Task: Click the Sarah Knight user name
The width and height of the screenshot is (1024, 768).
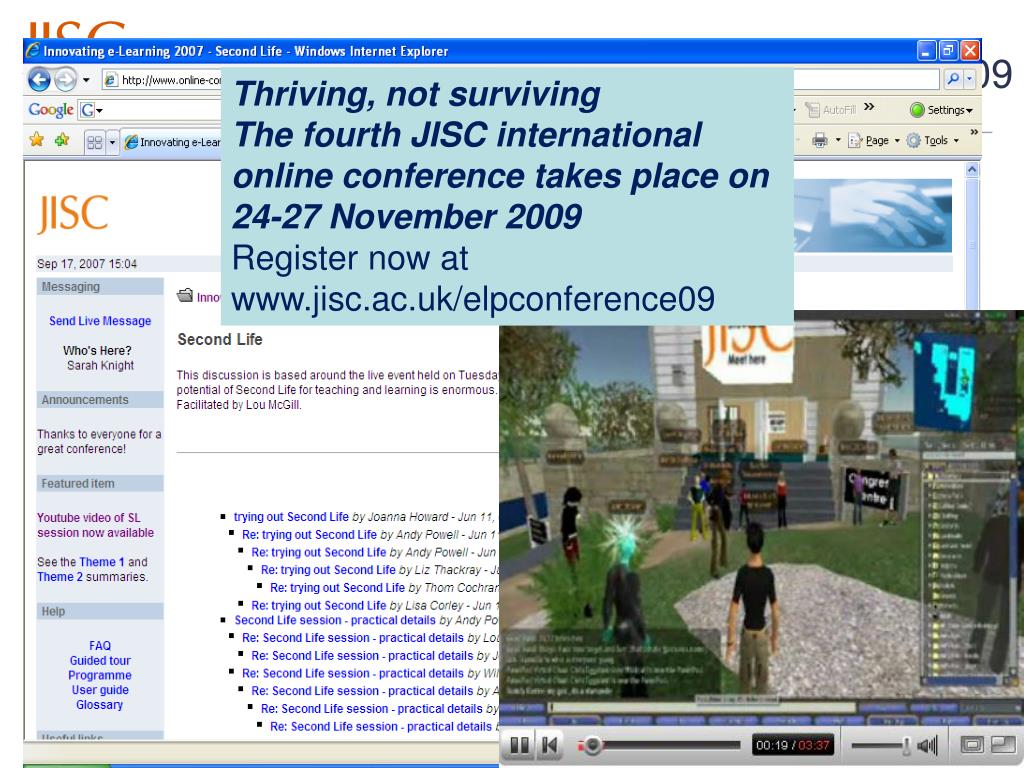Action: point(100,366)
